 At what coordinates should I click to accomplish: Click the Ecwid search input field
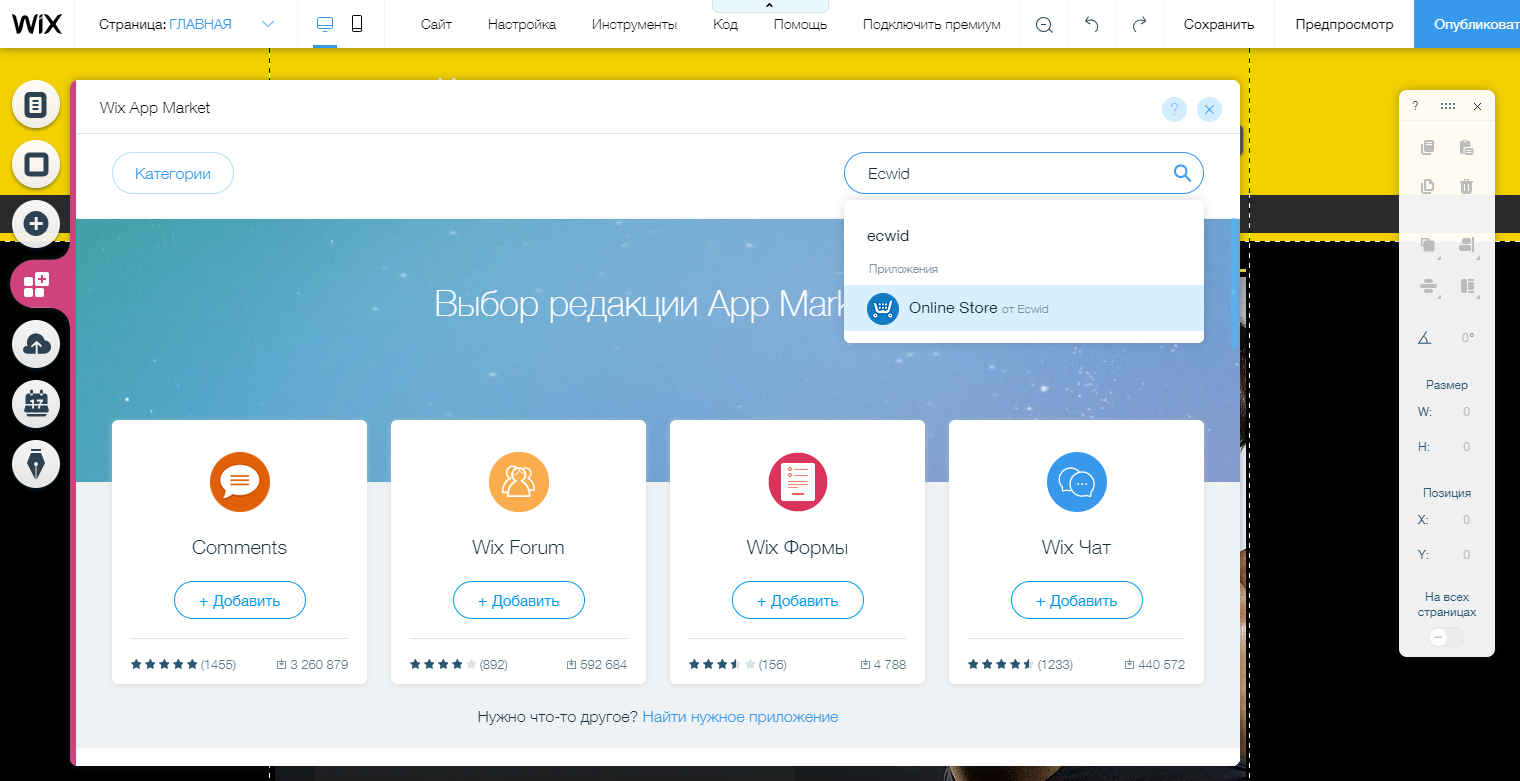click(x=1024, y=173)
